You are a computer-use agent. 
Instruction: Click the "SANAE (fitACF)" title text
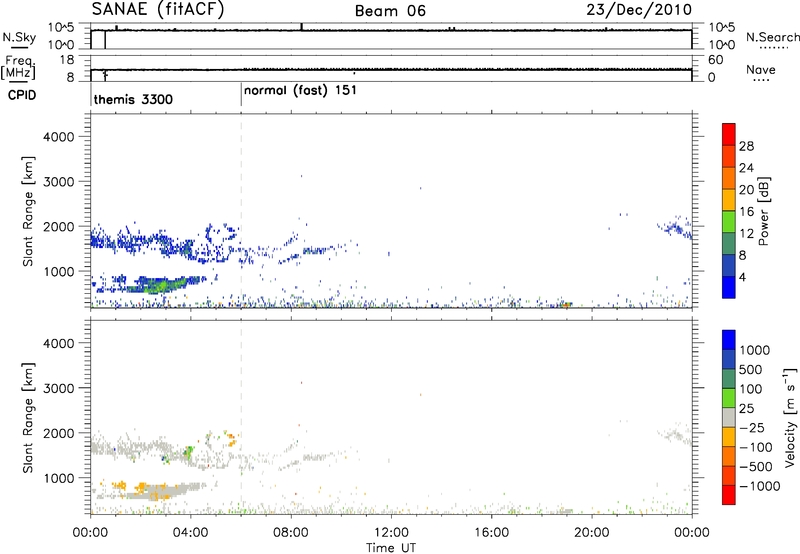(158, 9)
